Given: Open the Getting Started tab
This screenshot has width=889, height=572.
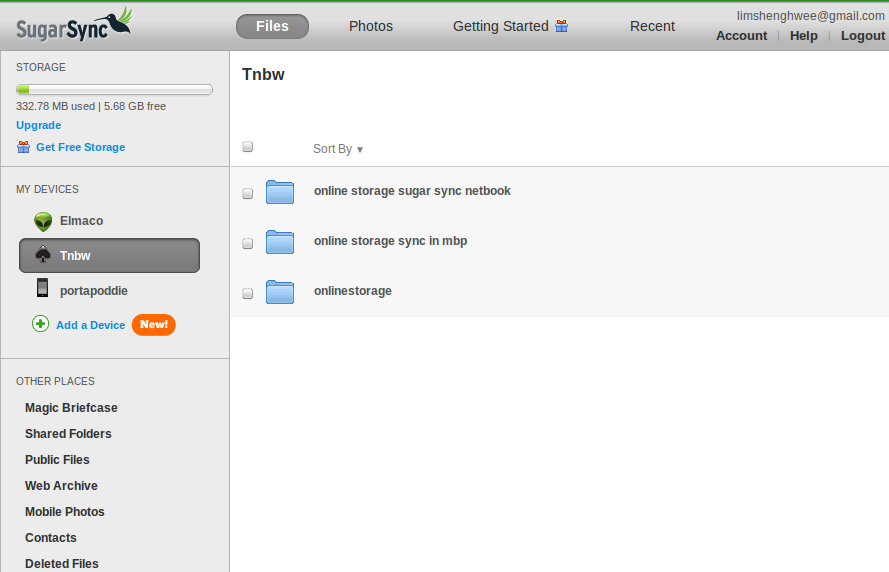Looking at the screenshot, I should click(x=501, y=27).
